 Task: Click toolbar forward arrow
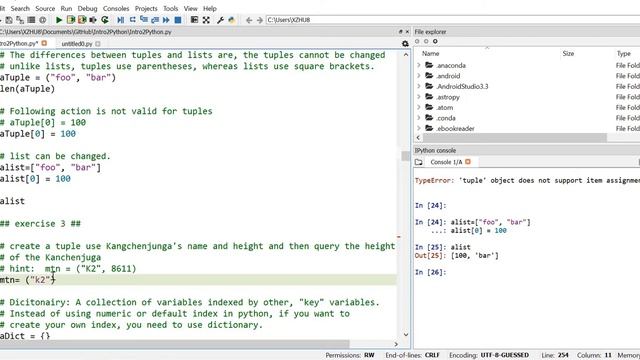coord(260,20)
